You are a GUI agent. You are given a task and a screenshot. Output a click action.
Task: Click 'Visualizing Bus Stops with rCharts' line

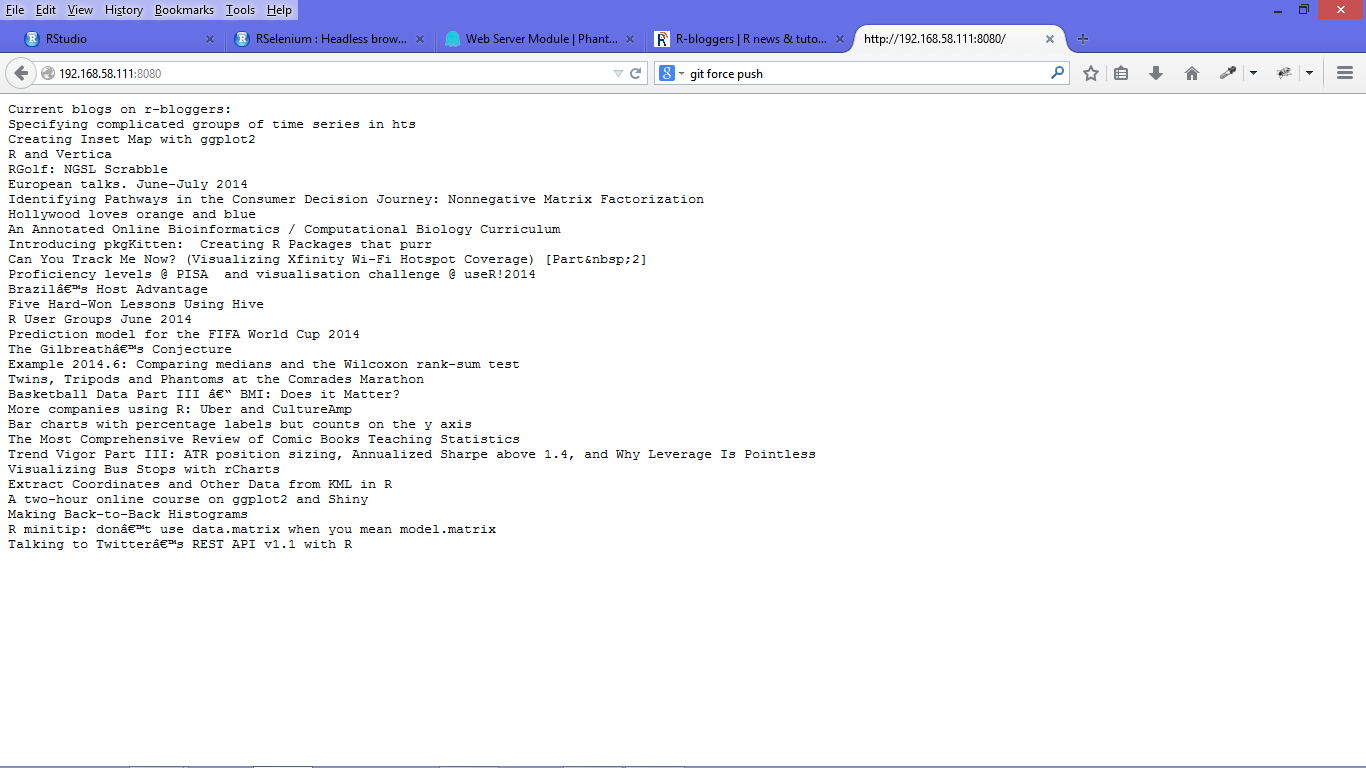pos(144,469)
